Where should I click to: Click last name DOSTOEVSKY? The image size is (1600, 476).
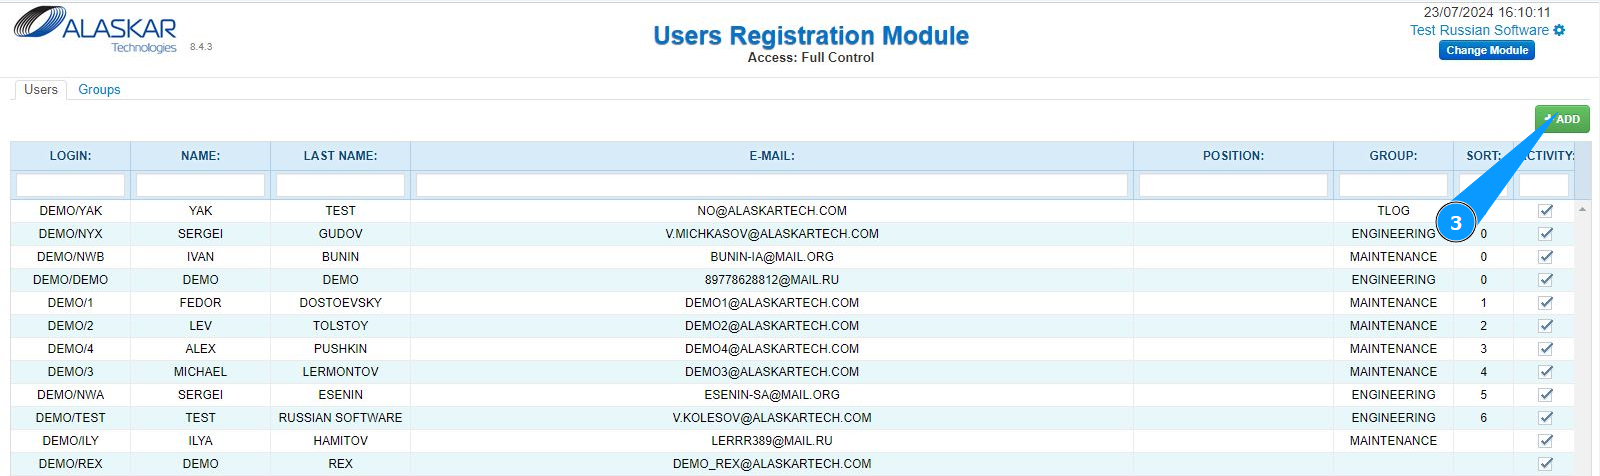(x=340, y=303)
